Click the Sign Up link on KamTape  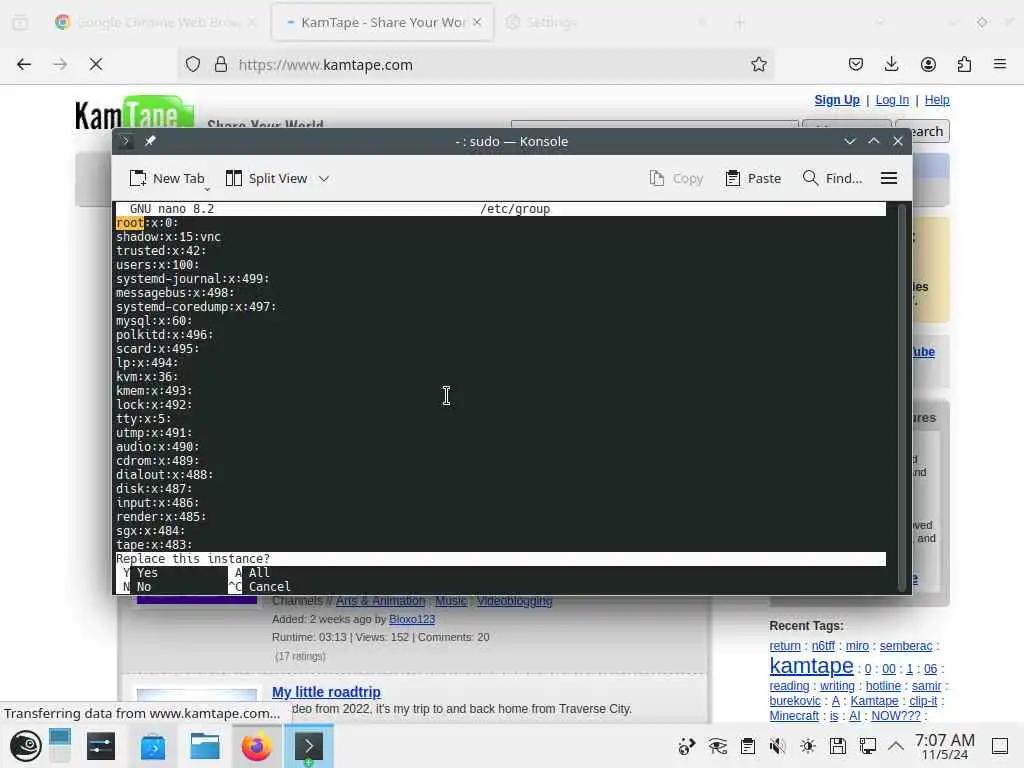(x=837, y=100)
